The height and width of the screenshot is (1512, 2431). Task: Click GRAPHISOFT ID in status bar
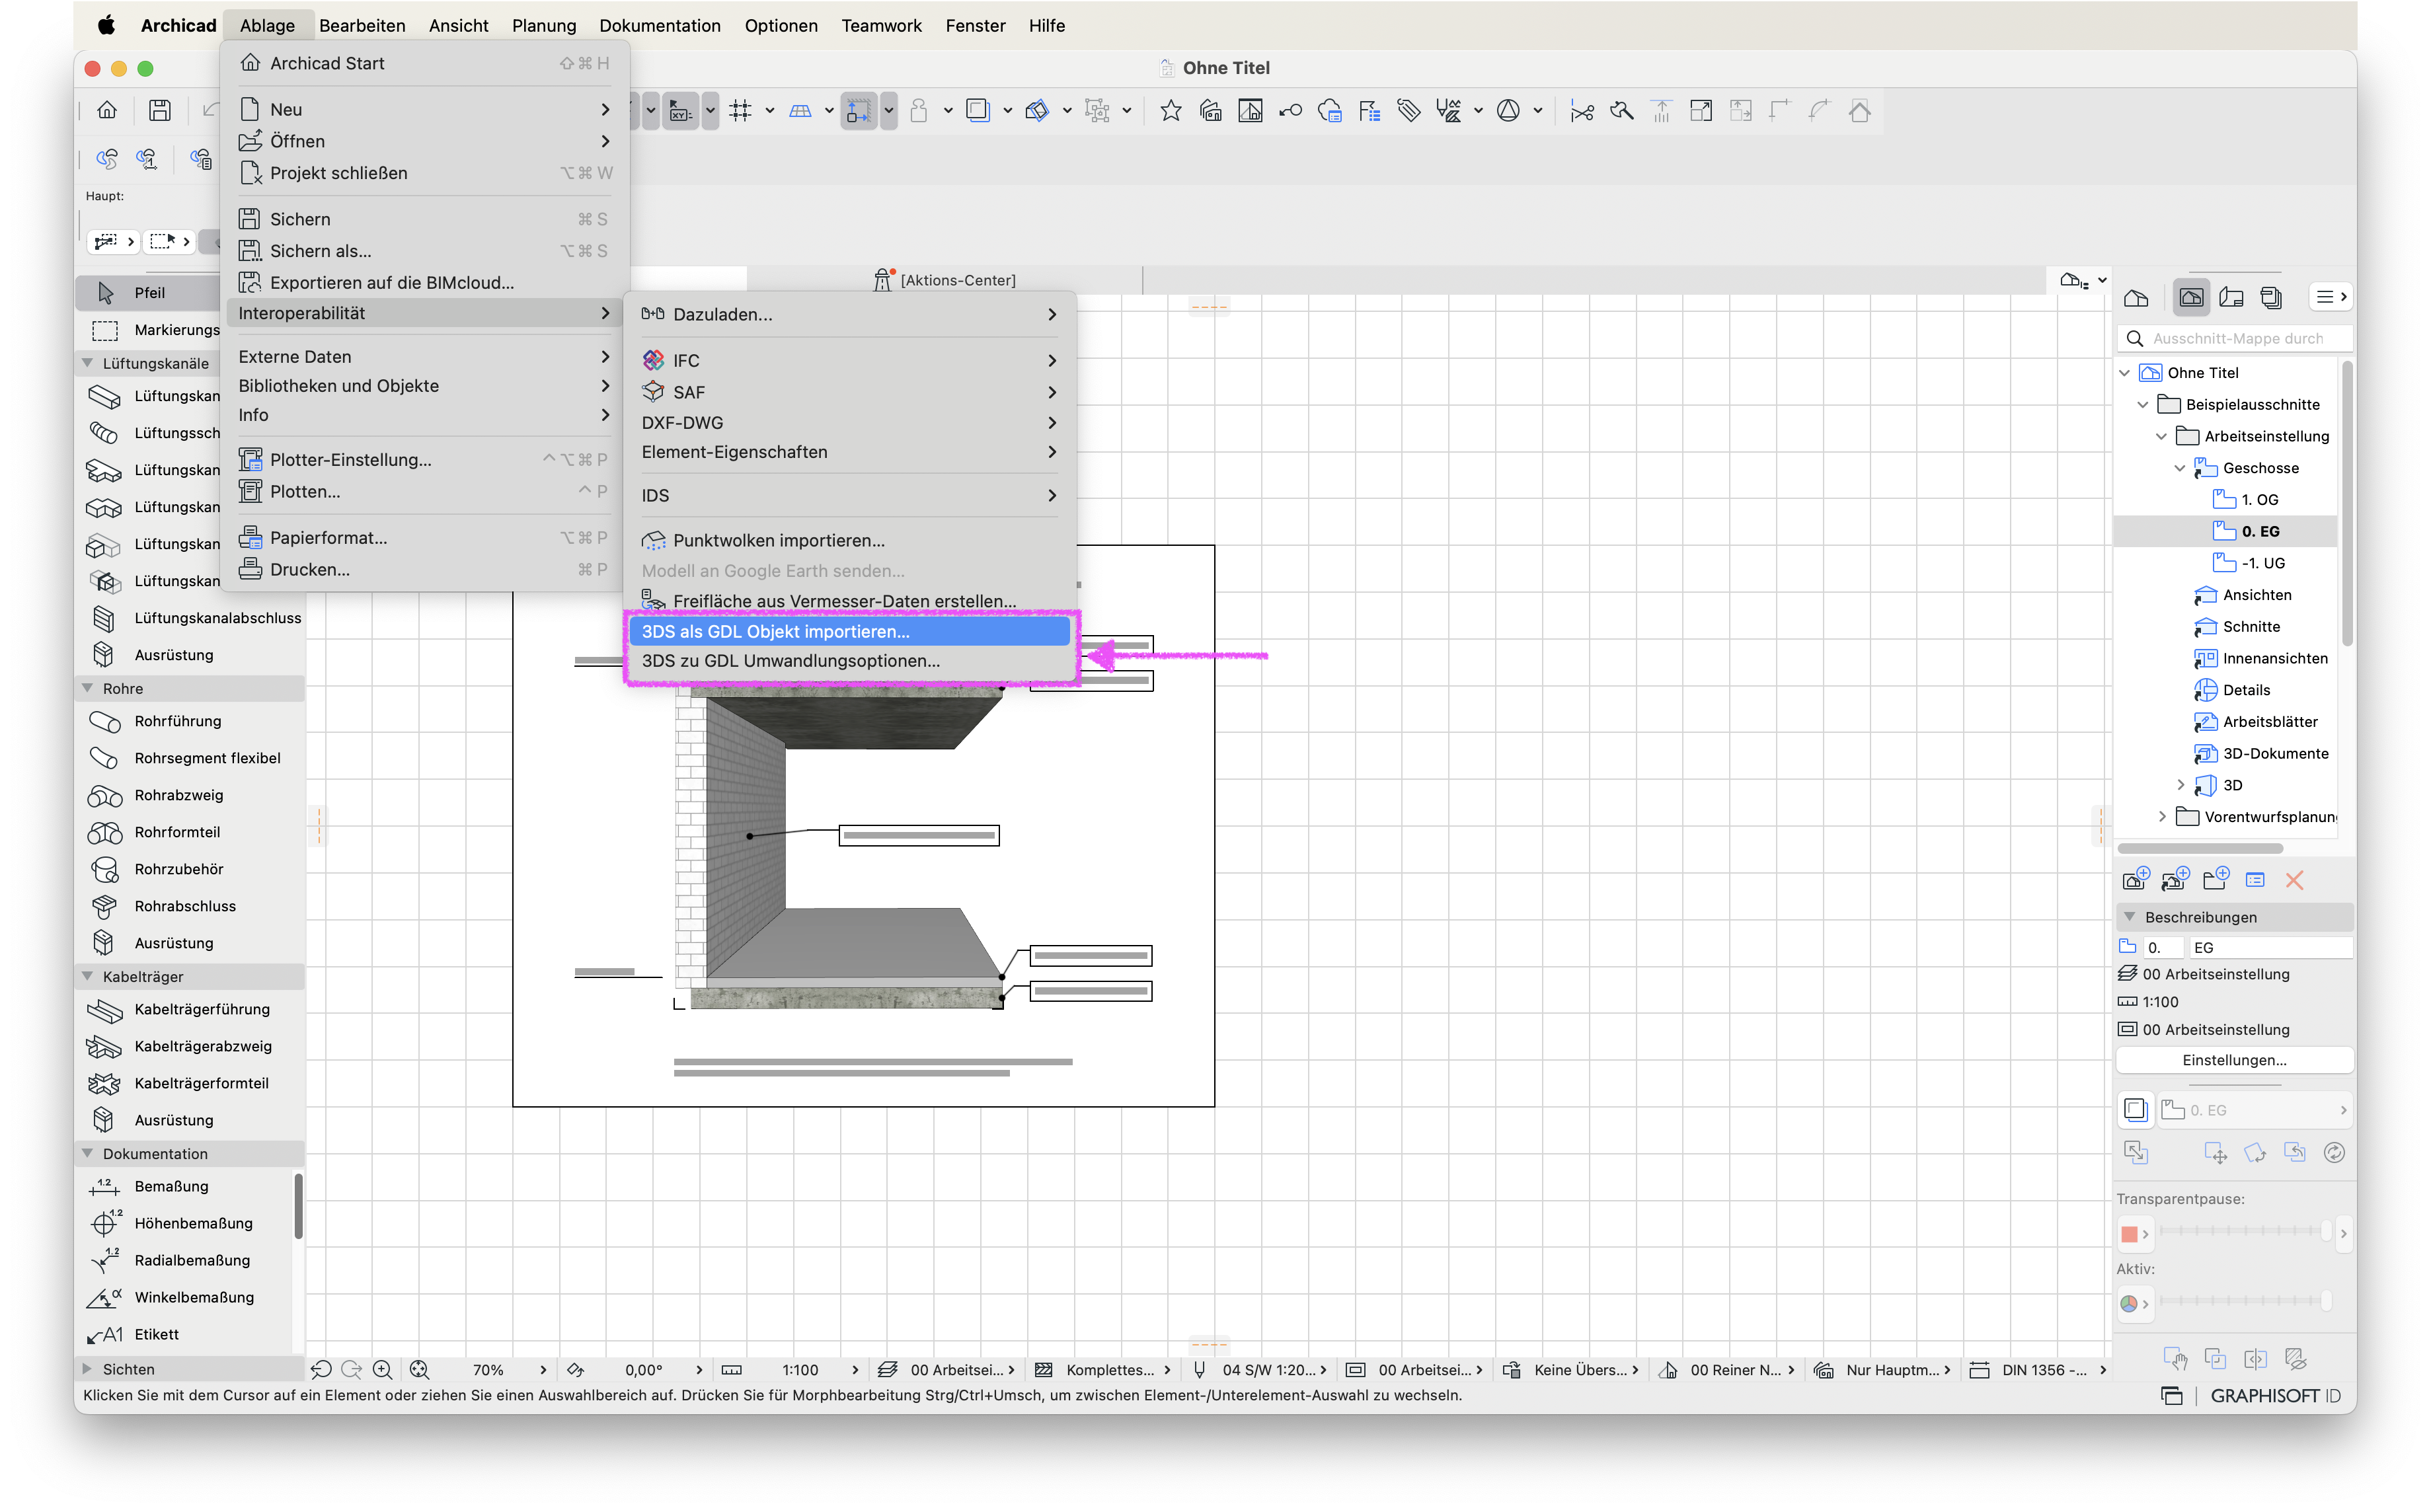tap(2276, 1396)
